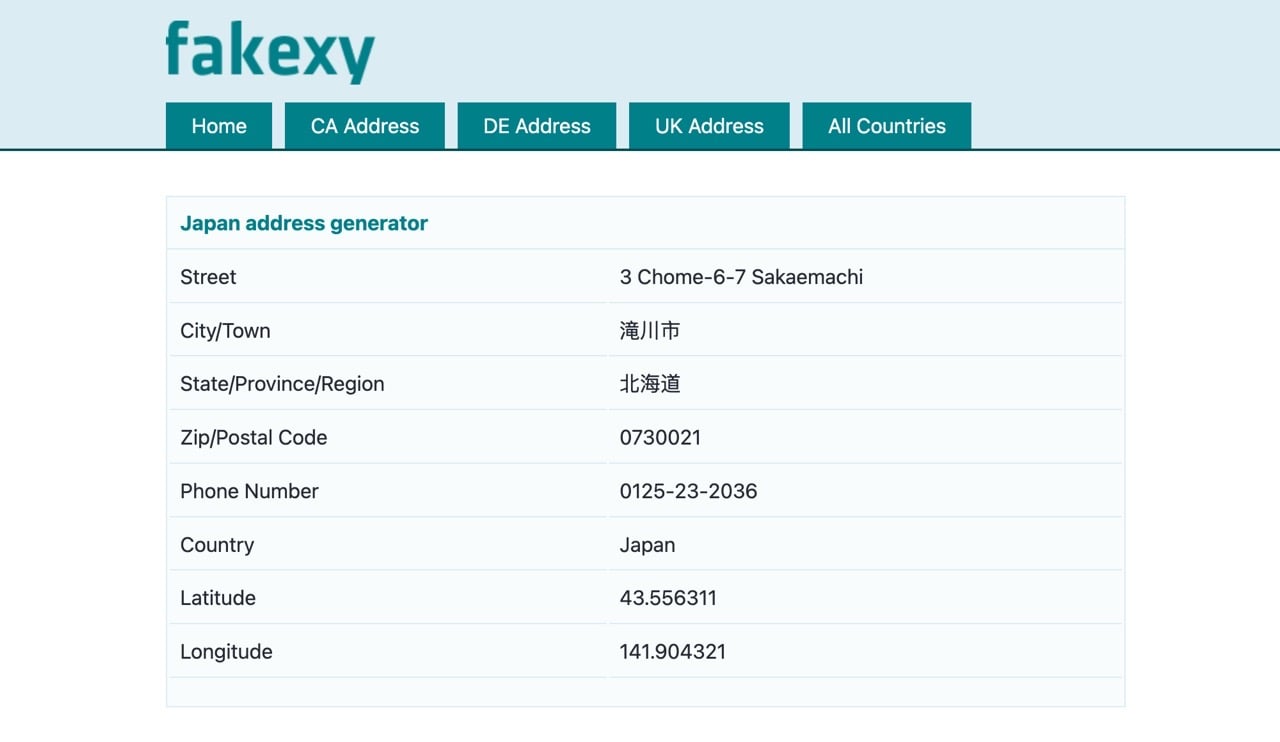Select the city value 滝川市
The image size is (1280, 742).
(650, 331)
